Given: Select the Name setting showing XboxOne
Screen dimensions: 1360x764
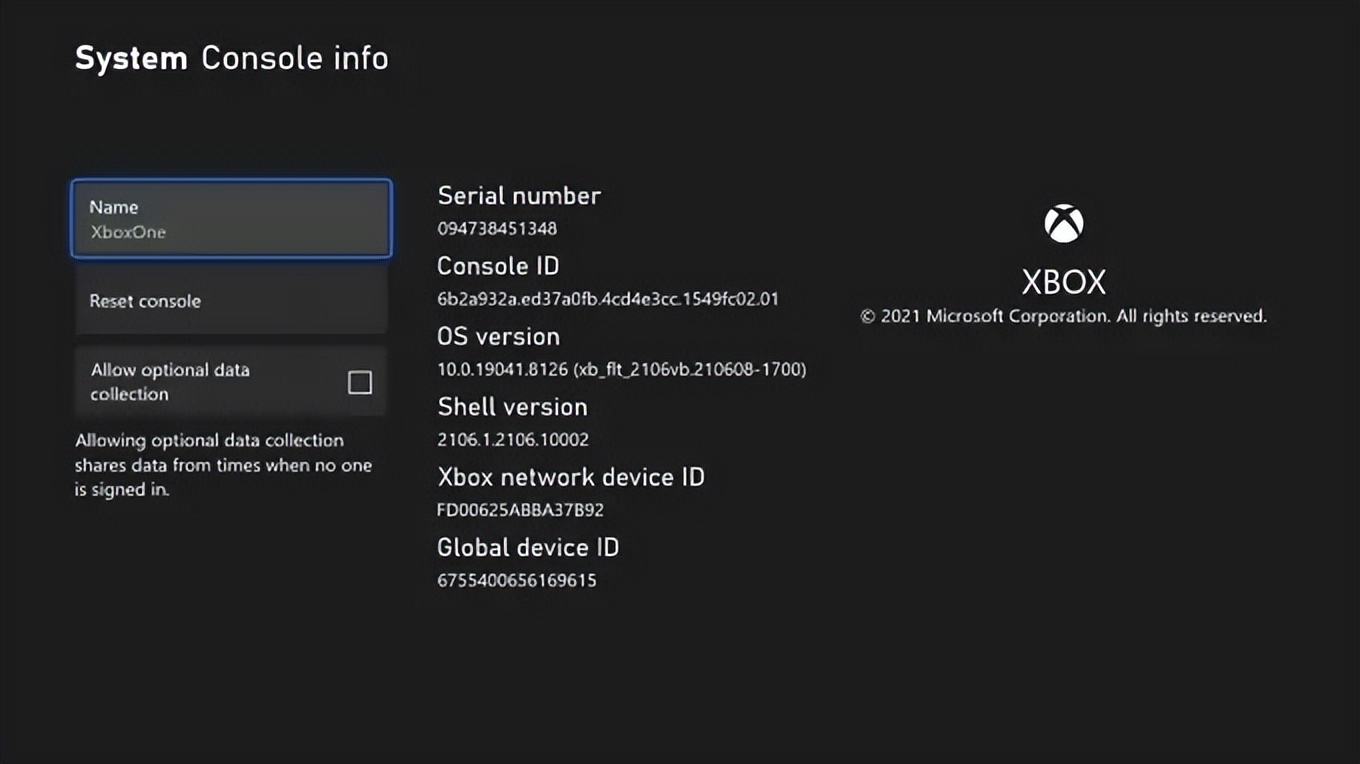Looking at the screenshot, I should coord(231,219).
